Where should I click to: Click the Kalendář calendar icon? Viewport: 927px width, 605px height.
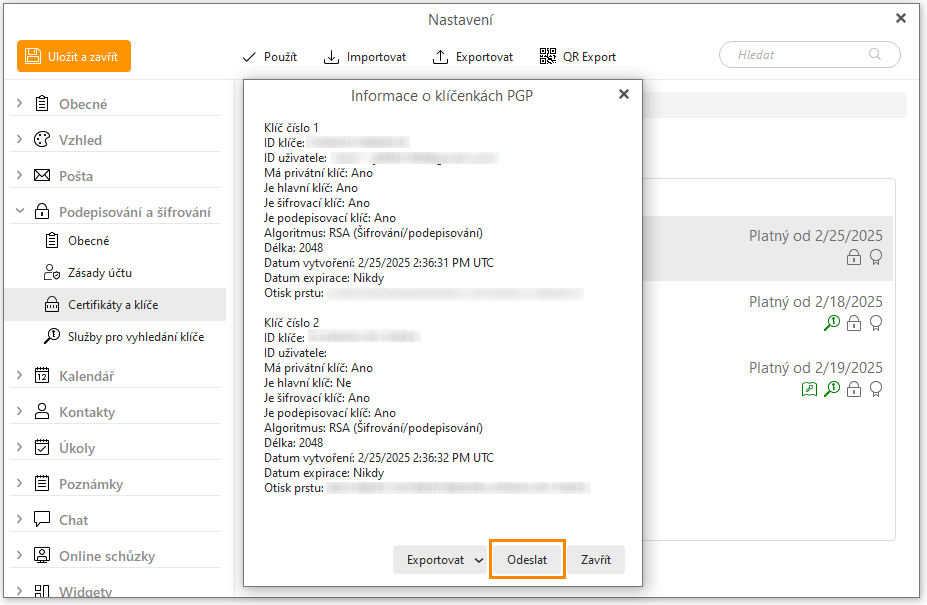coord(42,376)
